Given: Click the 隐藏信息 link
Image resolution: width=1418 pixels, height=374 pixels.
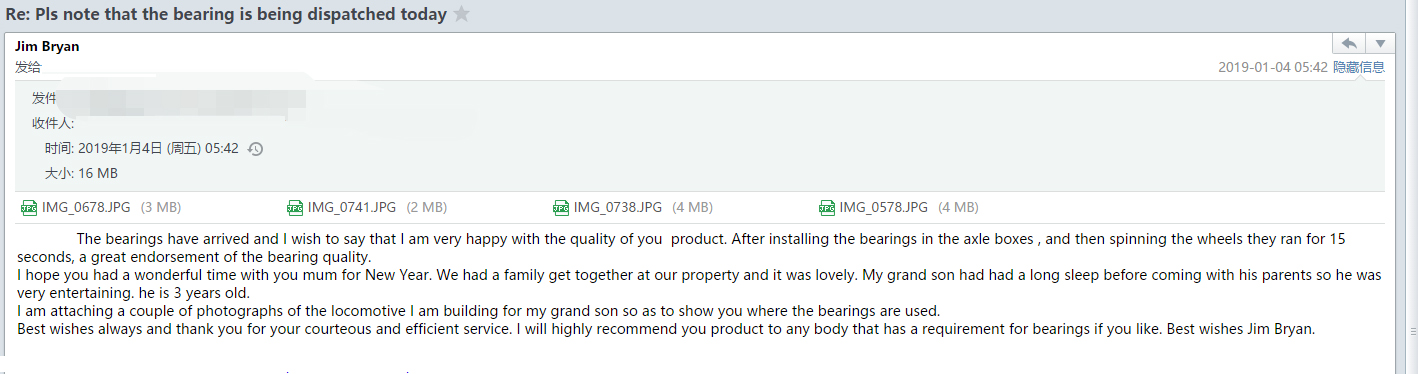Looking at the screenshot, I should (1359, 67).
